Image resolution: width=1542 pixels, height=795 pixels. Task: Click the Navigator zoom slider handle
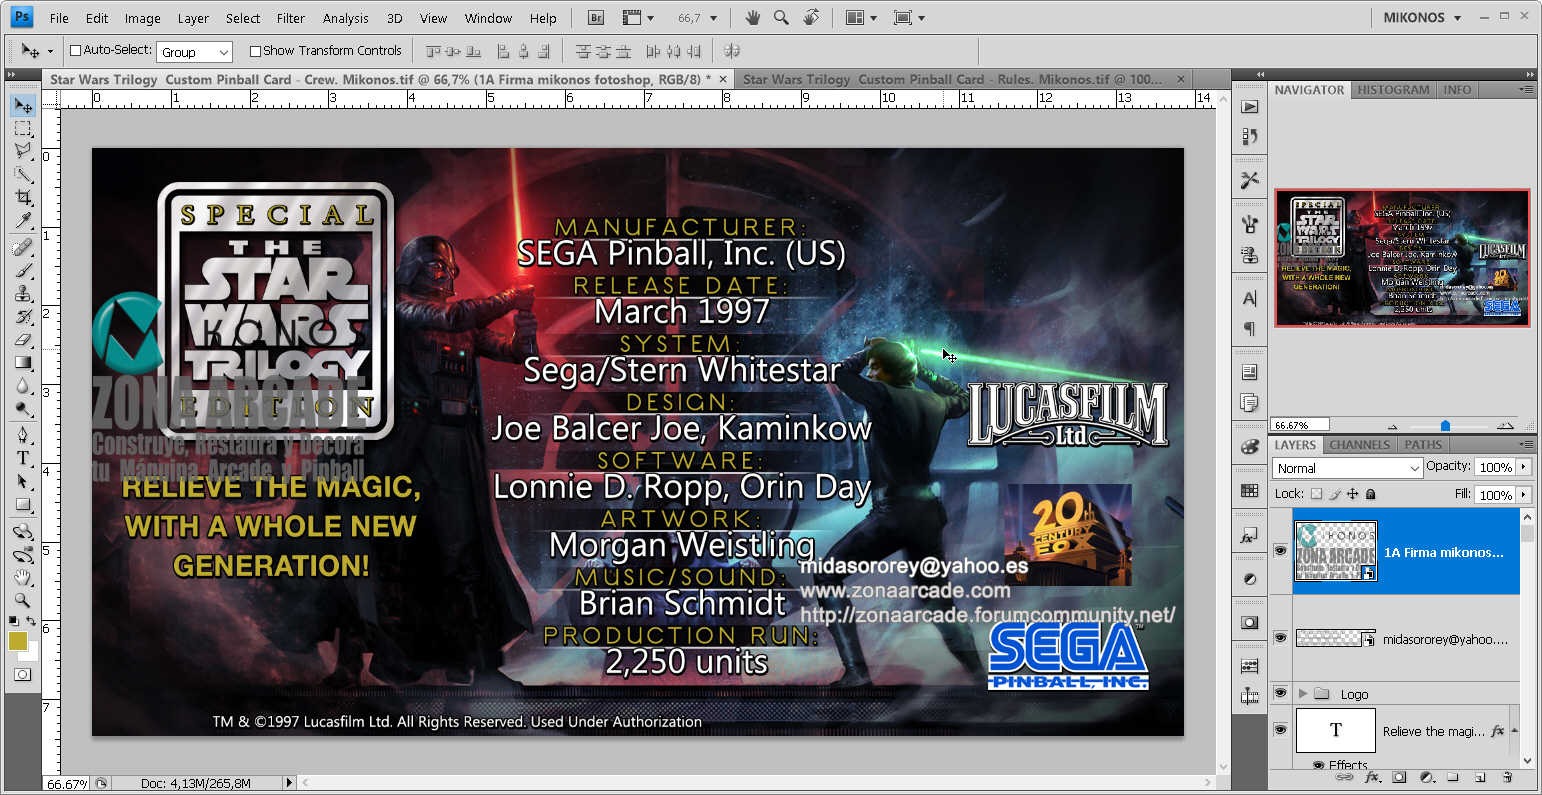pyautogui.click(x=1445, y=426)
